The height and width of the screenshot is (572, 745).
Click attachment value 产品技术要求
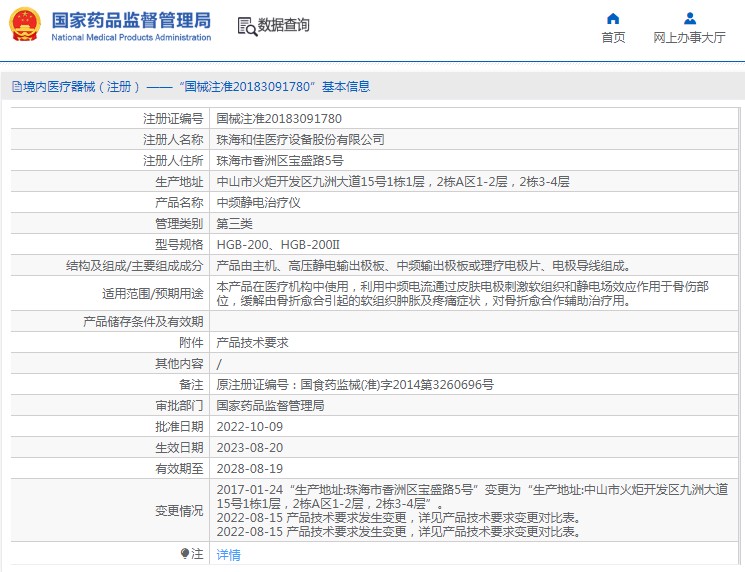coord(252,343)
